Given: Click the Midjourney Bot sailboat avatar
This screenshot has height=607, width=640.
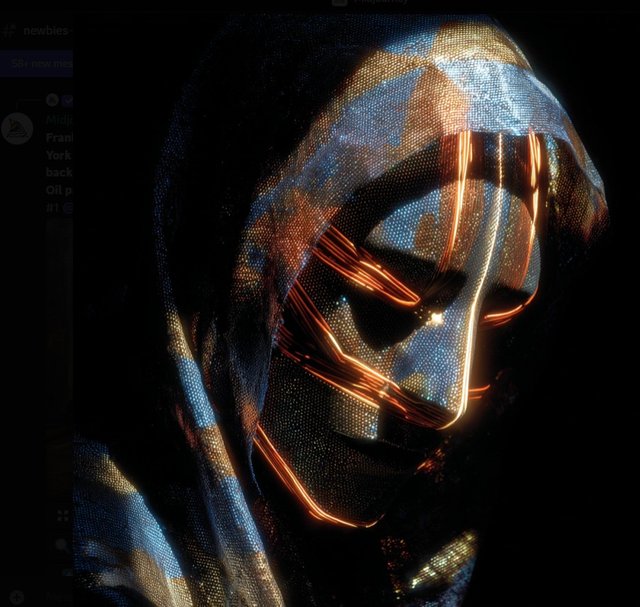Looking at the screenshot, I should [x=17, y=129].
